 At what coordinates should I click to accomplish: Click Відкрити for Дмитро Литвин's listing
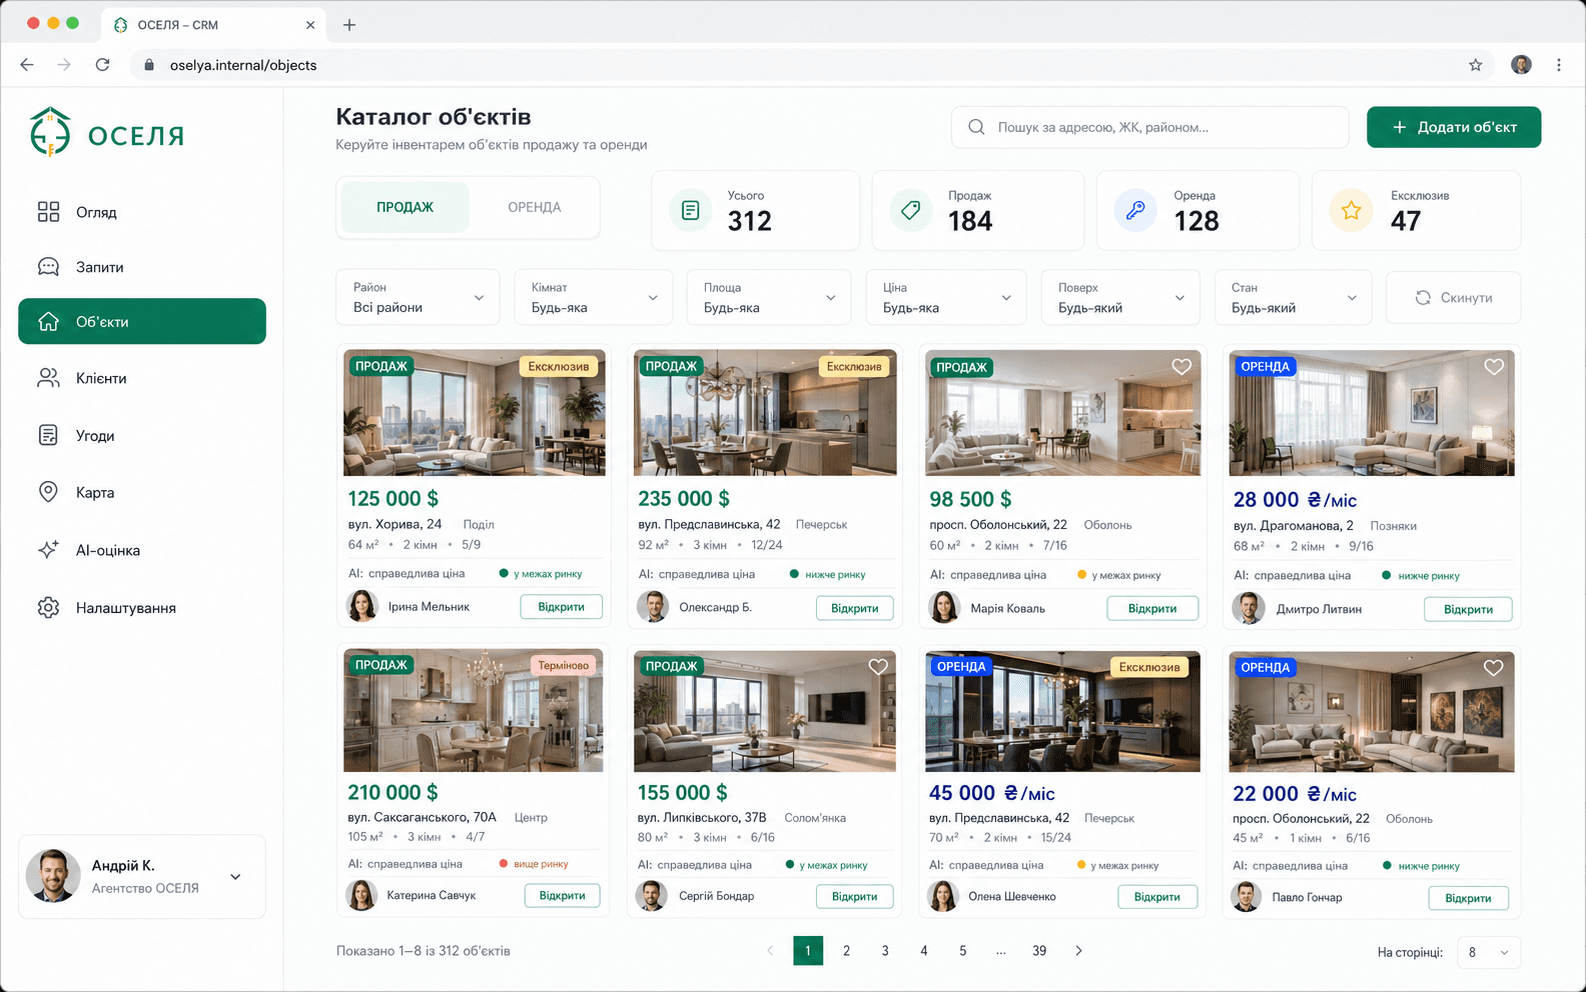pyautogui.click(x=1468, y=609)
